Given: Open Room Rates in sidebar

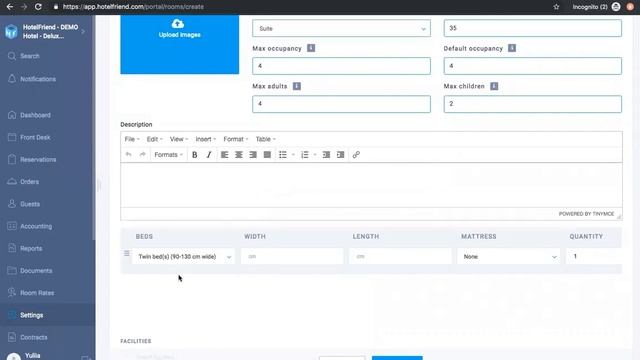Looking at the screenshot, I should (x=37, y=293).
